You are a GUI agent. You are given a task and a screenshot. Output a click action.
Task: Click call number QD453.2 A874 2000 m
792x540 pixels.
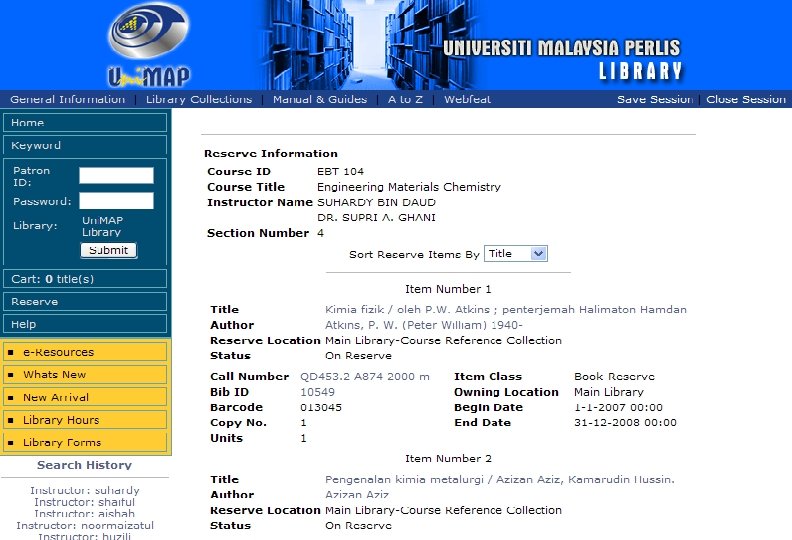(365, 377)
